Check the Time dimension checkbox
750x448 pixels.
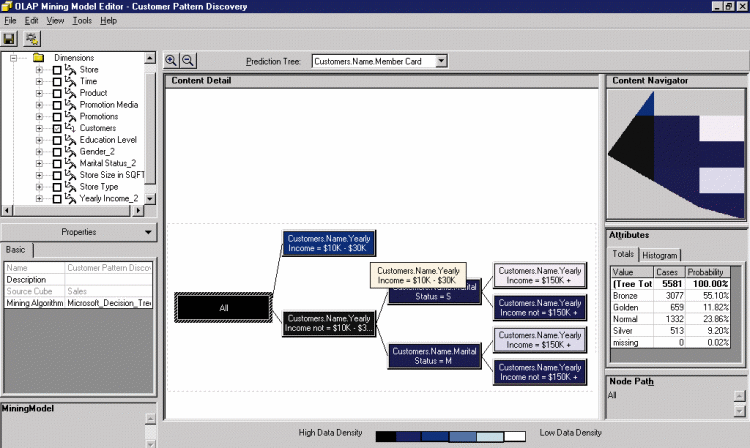[57, 82]
